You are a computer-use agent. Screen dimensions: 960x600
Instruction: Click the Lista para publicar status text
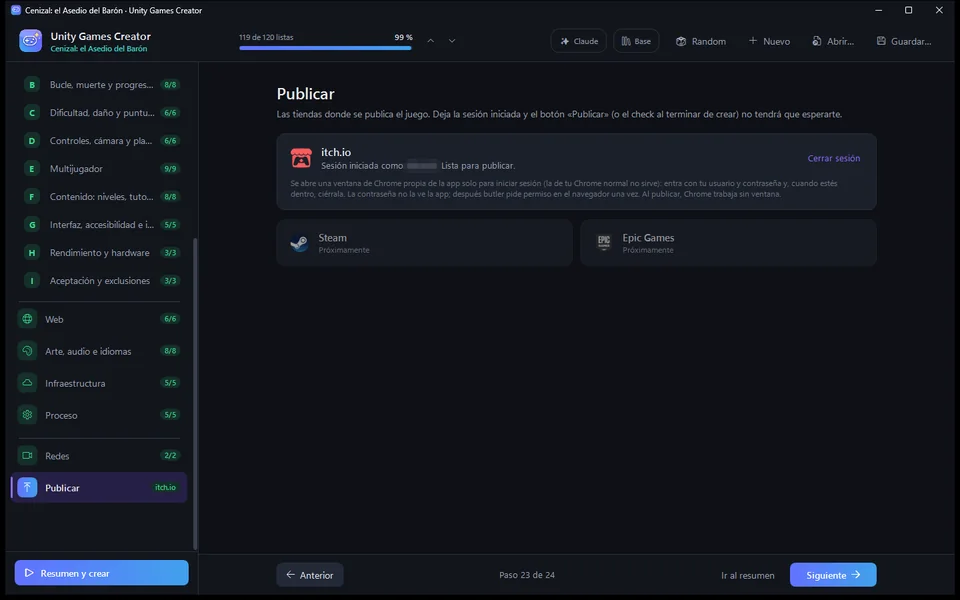coord(478,165)
